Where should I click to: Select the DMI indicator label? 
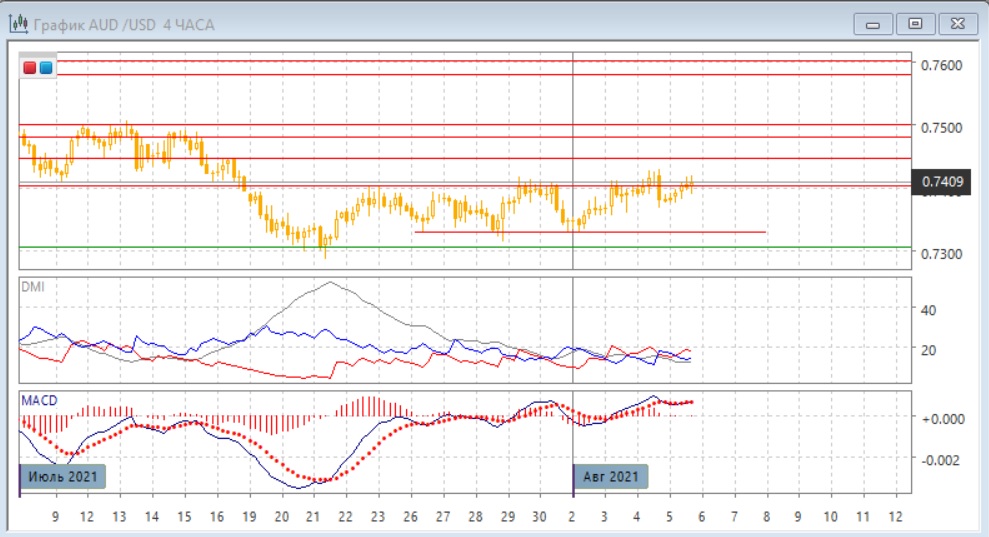tap(33, 287)
